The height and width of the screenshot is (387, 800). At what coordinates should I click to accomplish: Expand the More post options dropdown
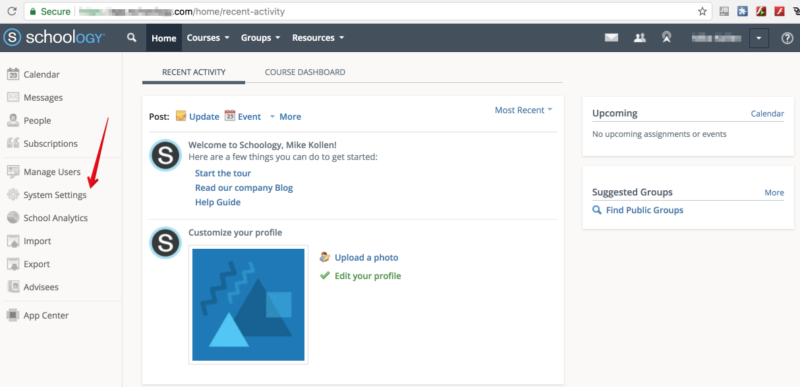(x=285, y=117)
